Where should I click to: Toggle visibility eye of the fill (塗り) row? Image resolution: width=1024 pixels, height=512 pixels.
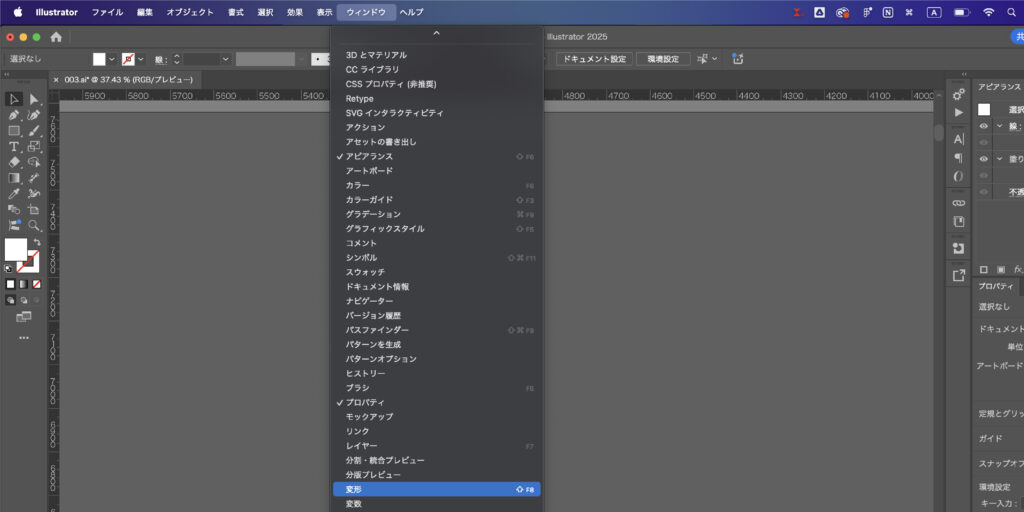984,158
